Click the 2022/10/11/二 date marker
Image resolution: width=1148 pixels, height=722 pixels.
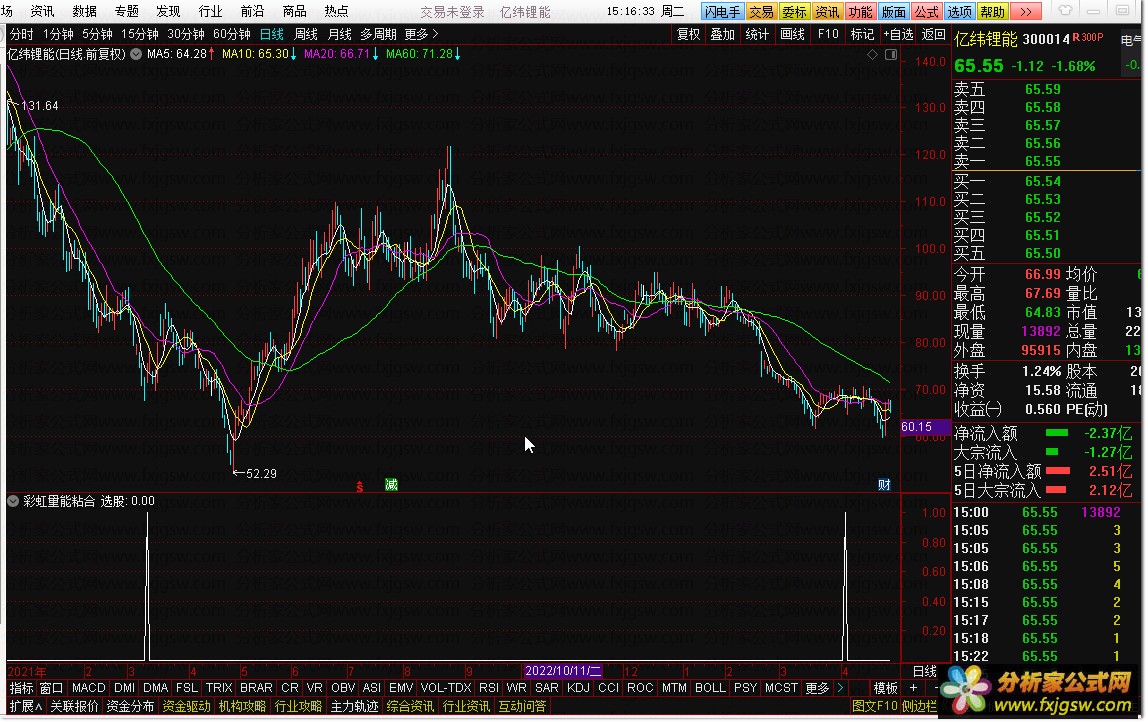(x=562, y=671)
